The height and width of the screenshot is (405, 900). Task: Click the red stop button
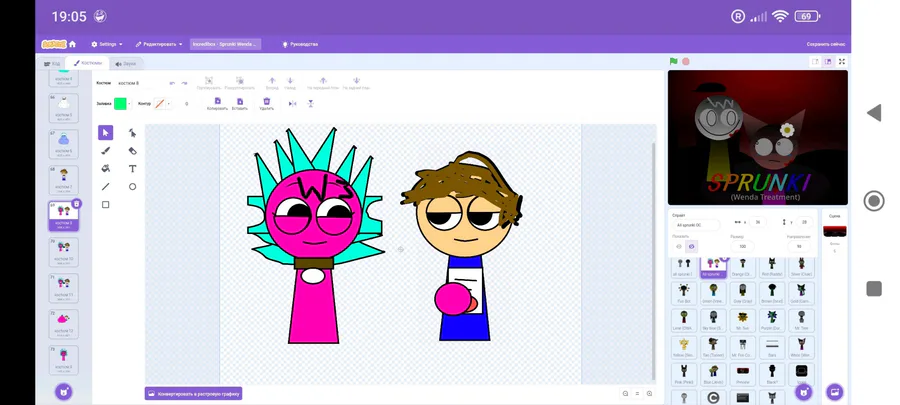(x=686, y=61)
